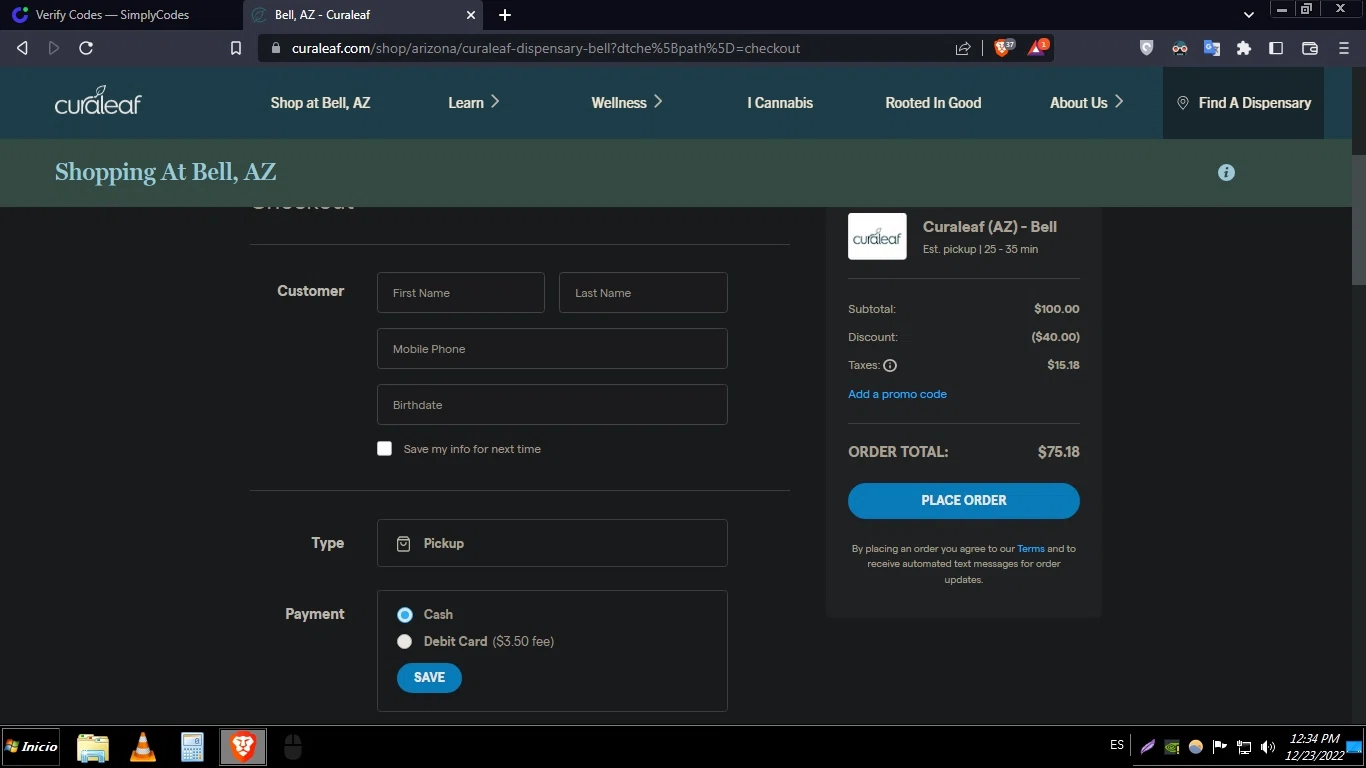This screenshot has width=1366, height=768.
Task: Go back in browser history
Action: (22, 48)
